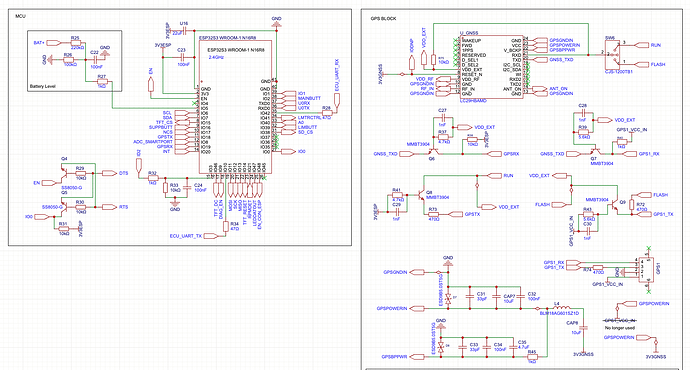
Task: Click the 'GPS BLOCK' title text
Action: point(383,18)
